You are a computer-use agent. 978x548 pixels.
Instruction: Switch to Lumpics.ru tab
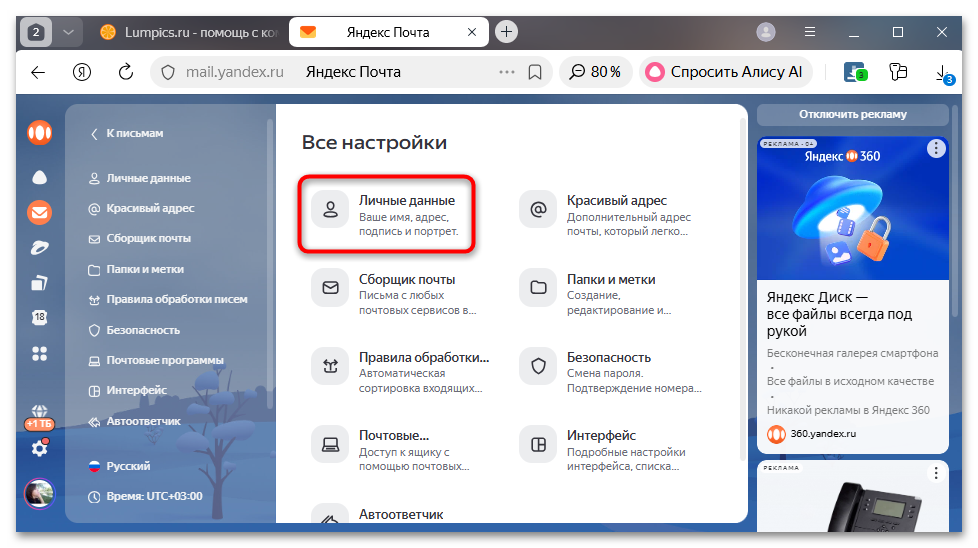[x=188, y=32]
